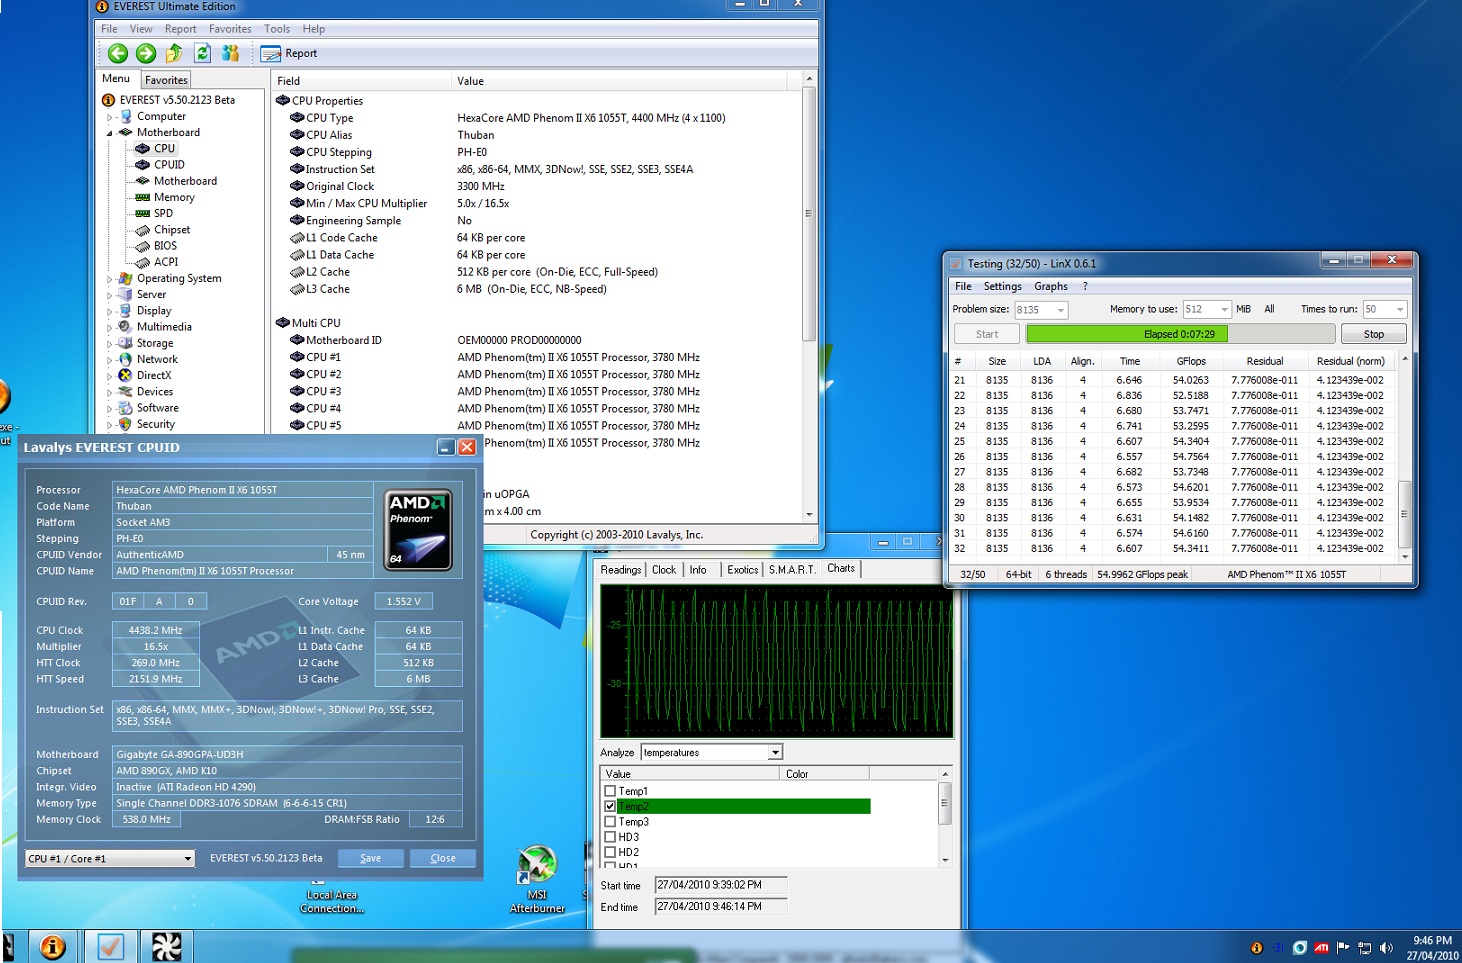Click the up-level folder arrow in EVEREST toolbar

(x=174, y=53)
